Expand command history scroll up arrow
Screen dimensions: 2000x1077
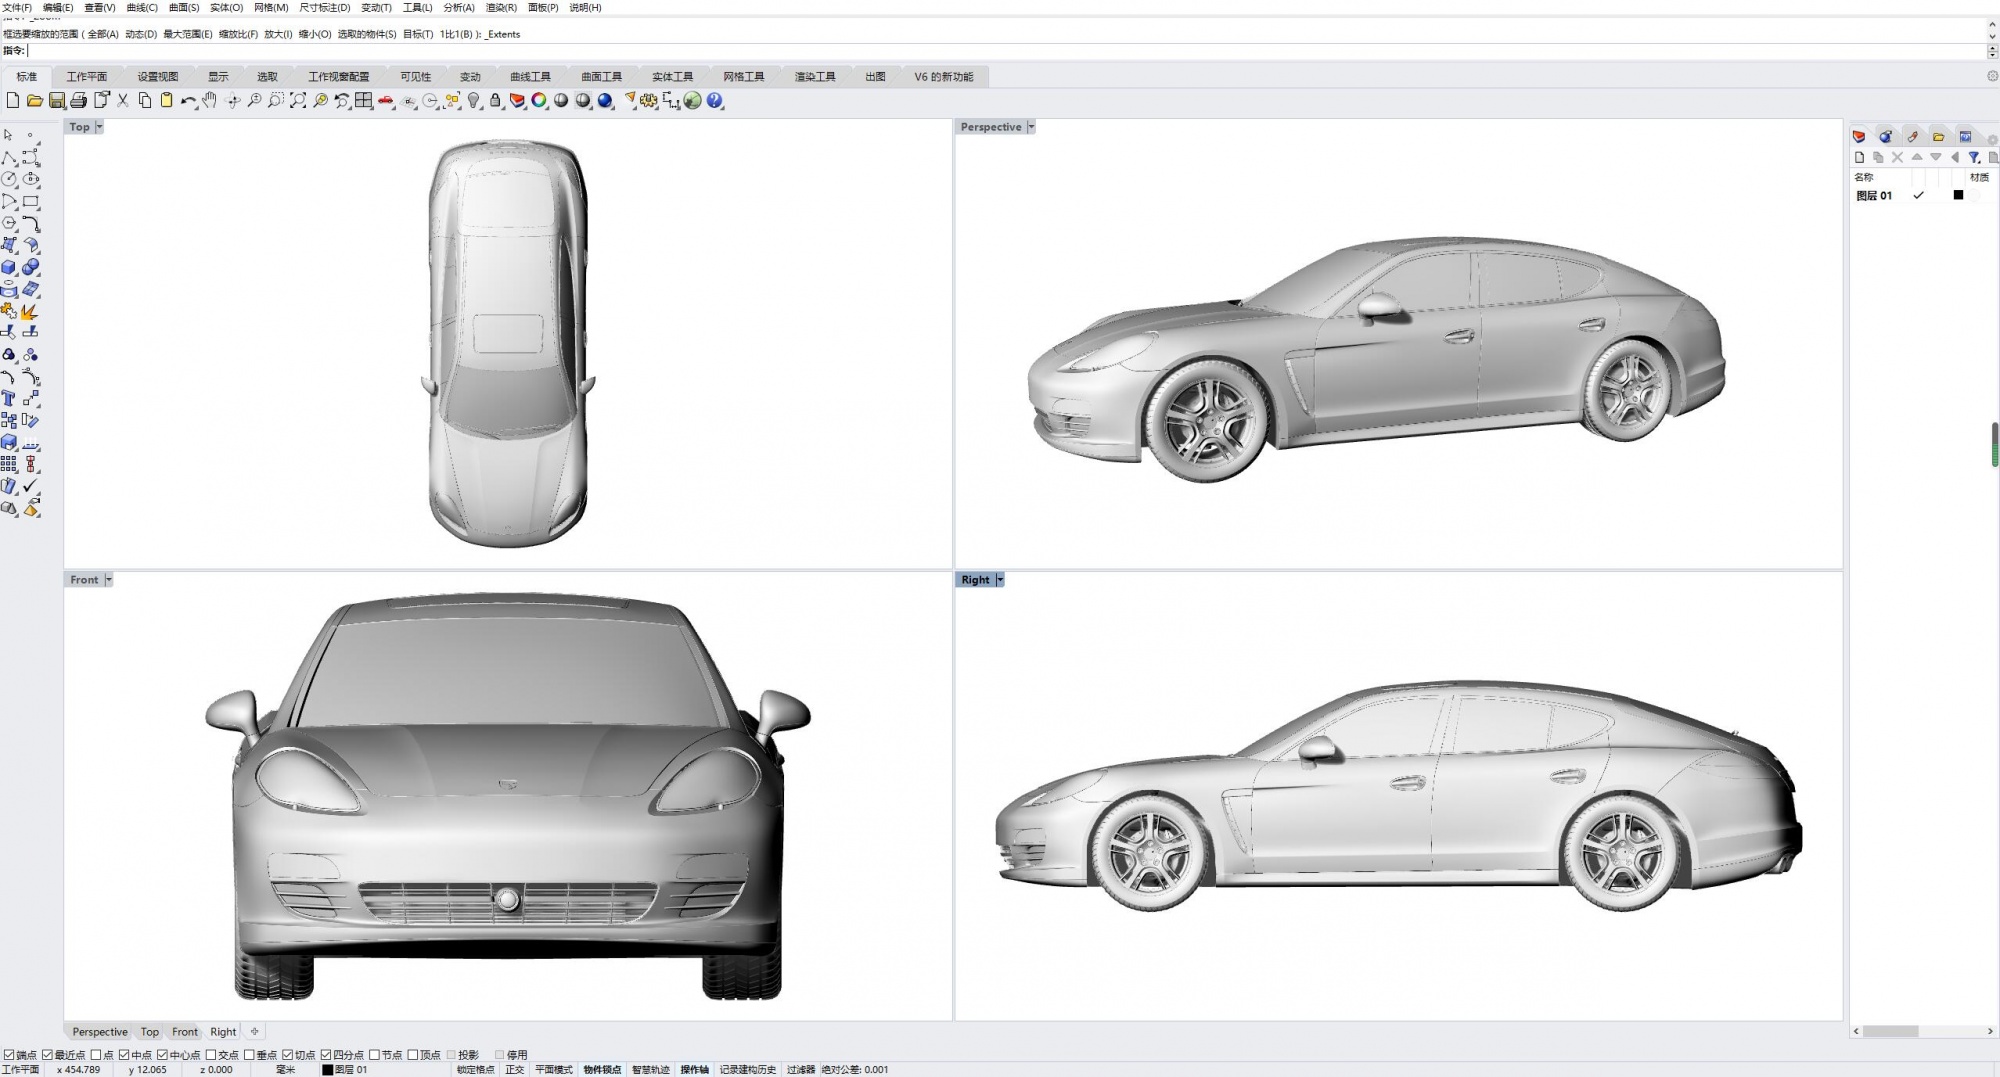[1992, 24]
